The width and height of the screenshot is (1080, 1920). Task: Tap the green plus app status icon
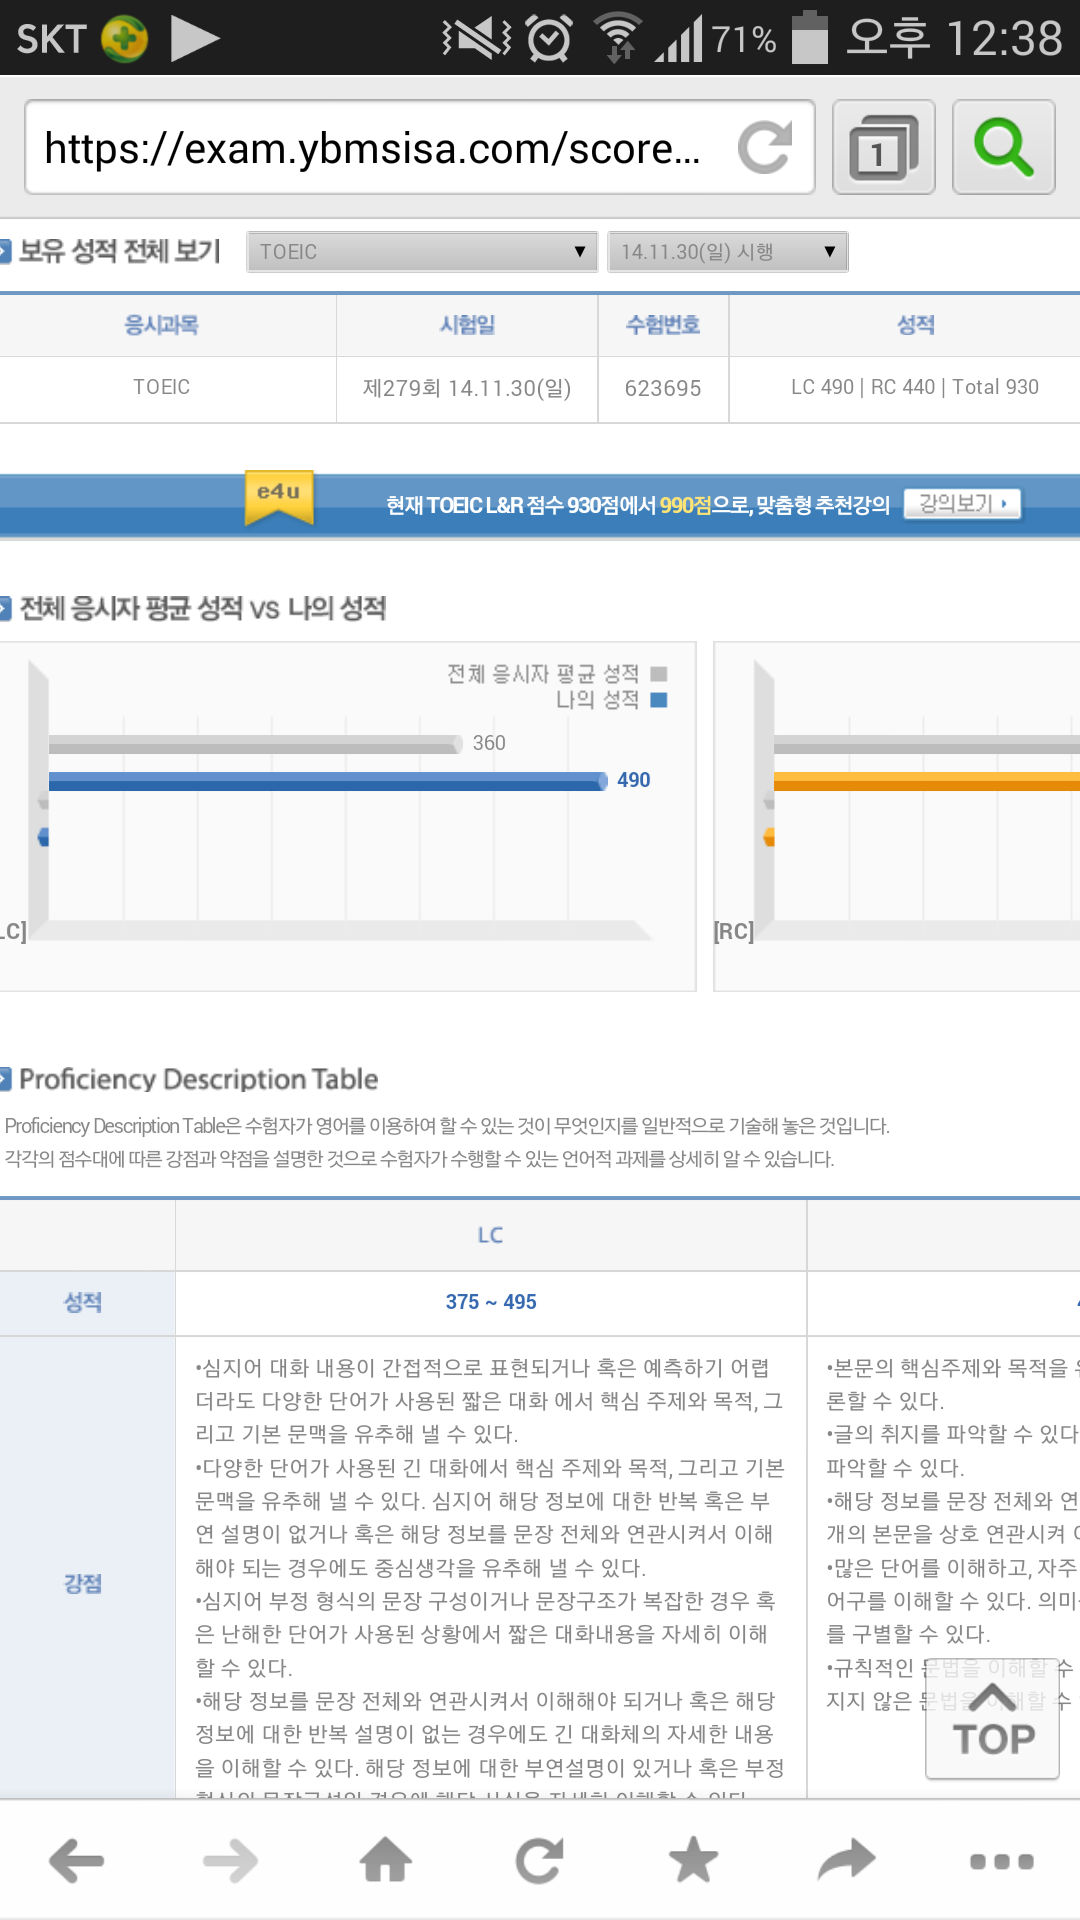pos(125,39)
